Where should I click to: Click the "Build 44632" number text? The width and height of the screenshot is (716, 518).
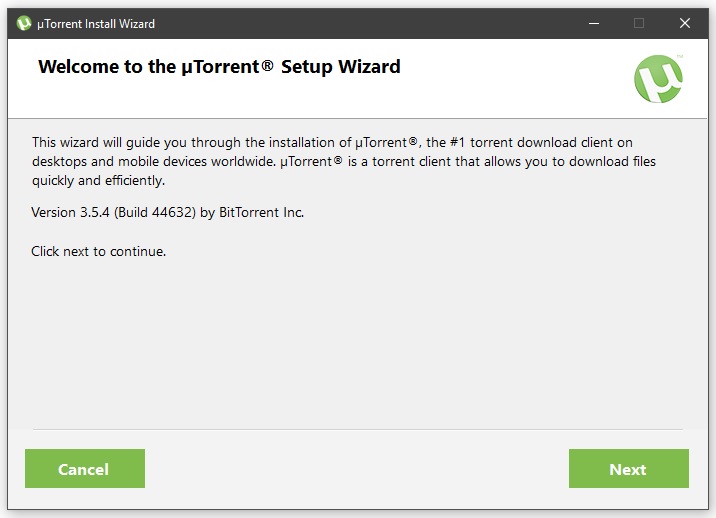(155, 212)
